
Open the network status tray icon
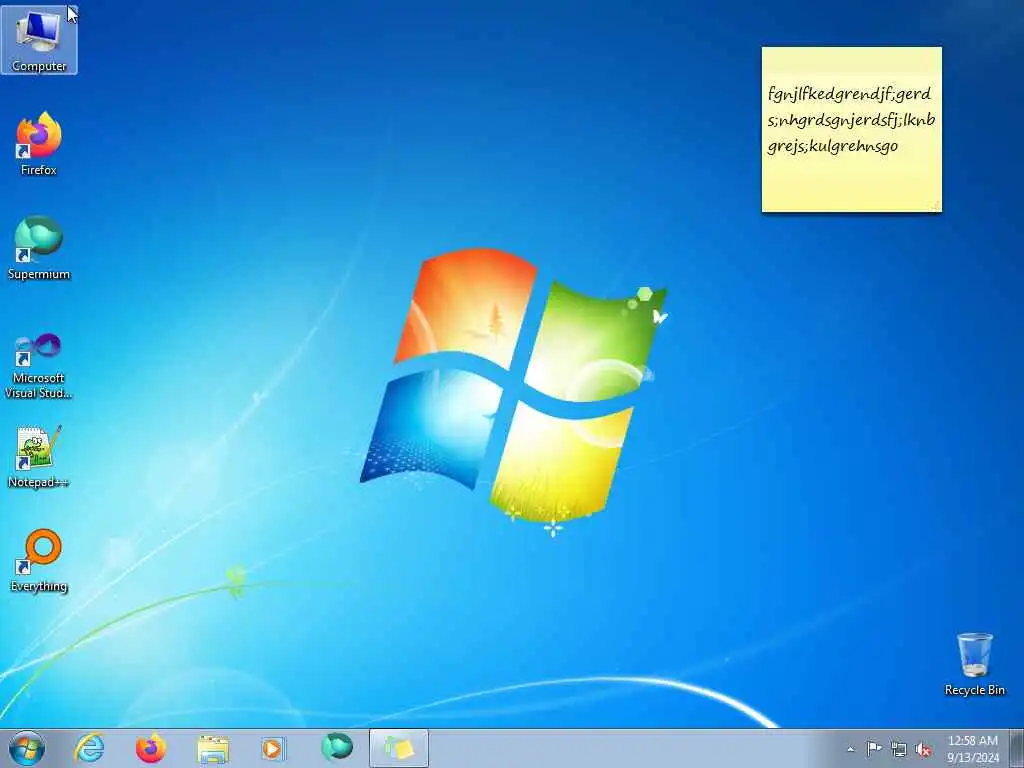[899, 749]
